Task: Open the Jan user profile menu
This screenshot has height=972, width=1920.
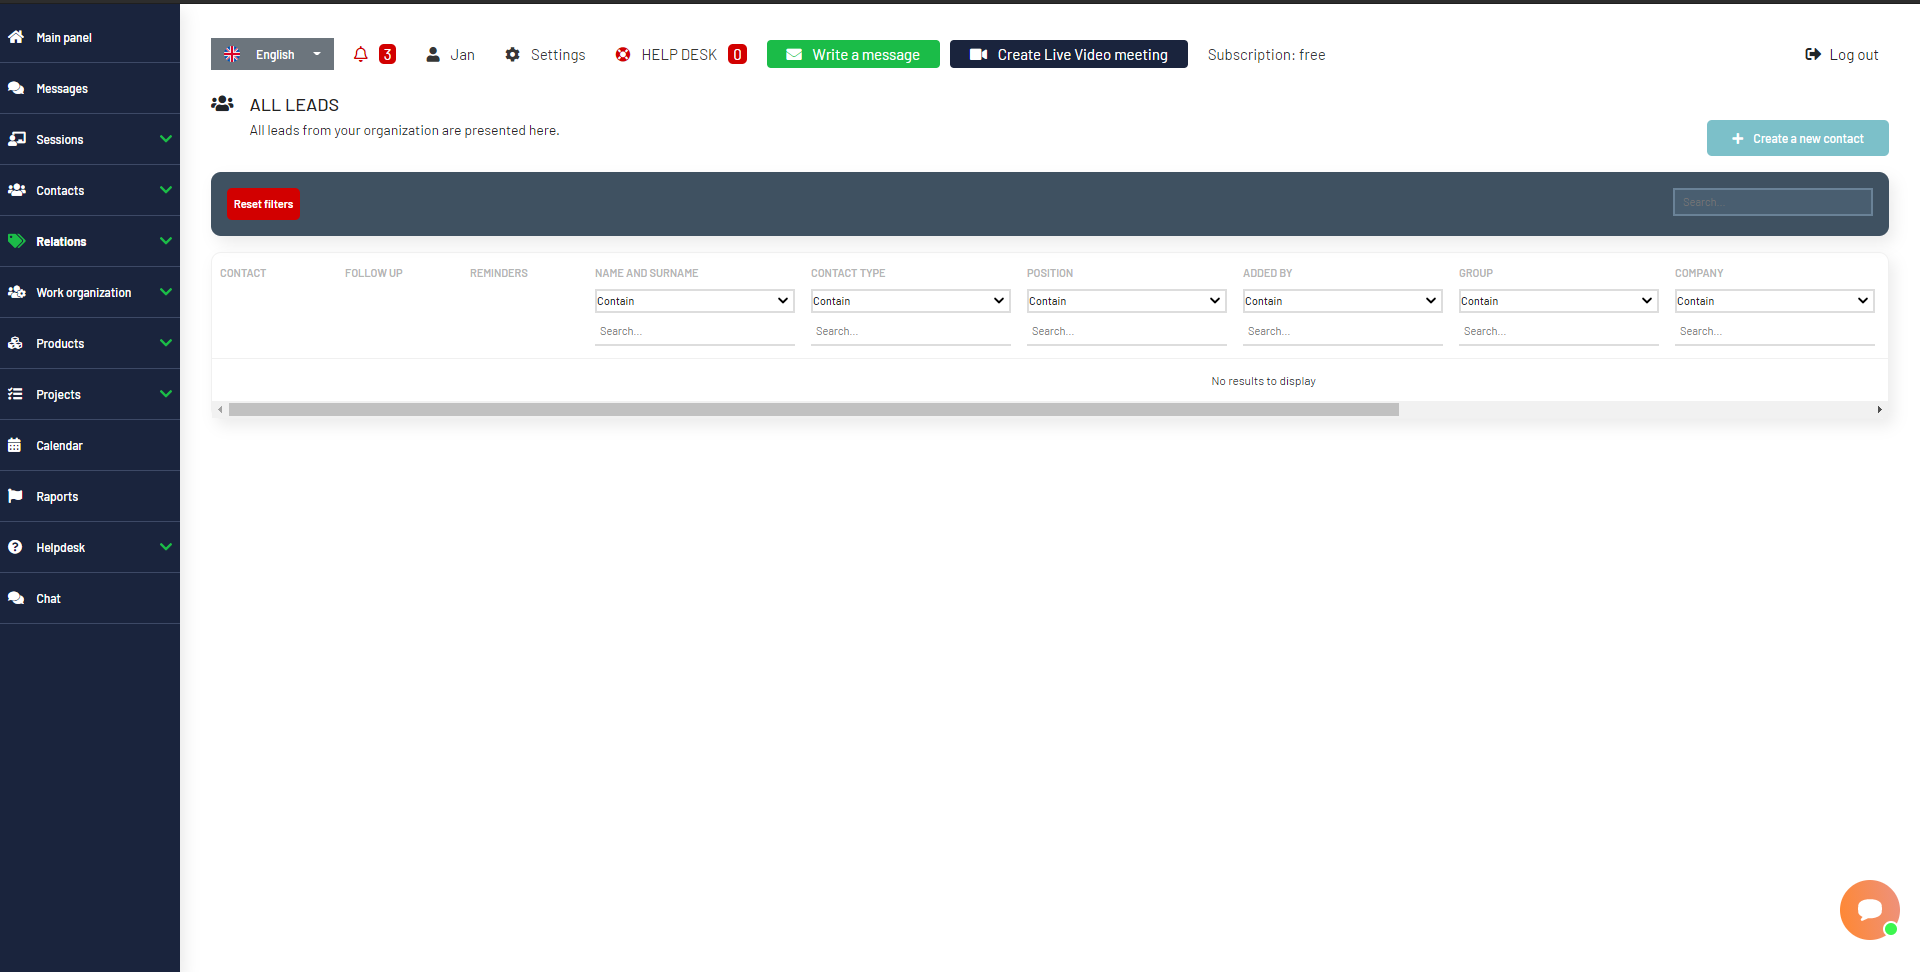Action: coord(449,54)
